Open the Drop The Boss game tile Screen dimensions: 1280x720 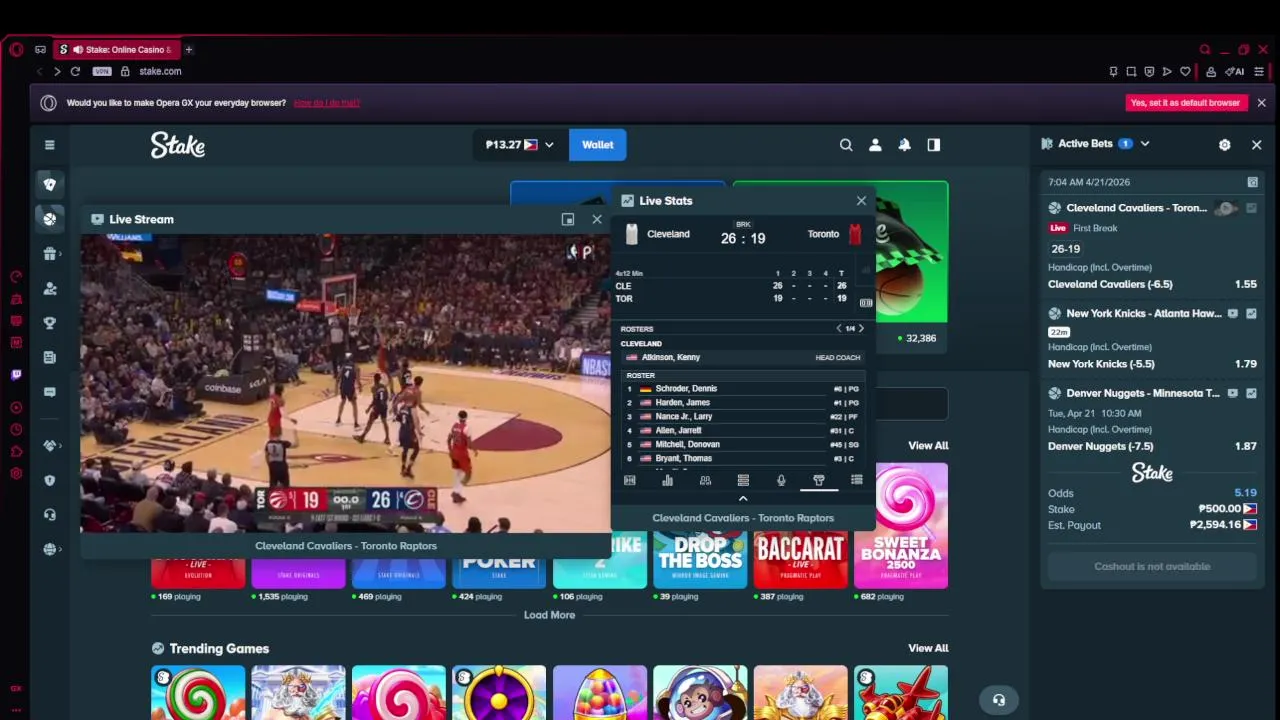click(x=700, y=560)
